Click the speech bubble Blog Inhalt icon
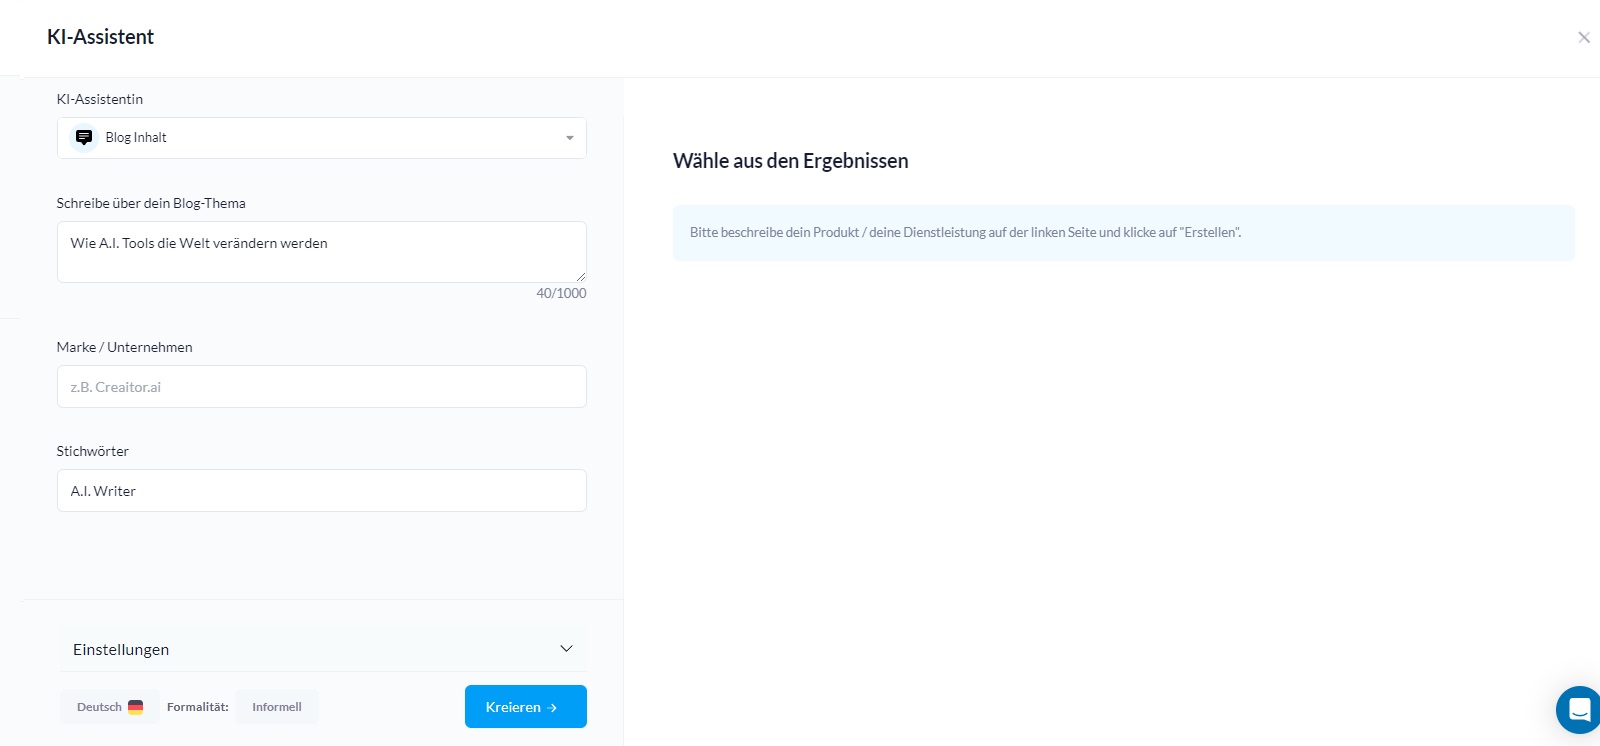Image resolution: width=1600 pixels, height=746 pixels. click(84, 137)
